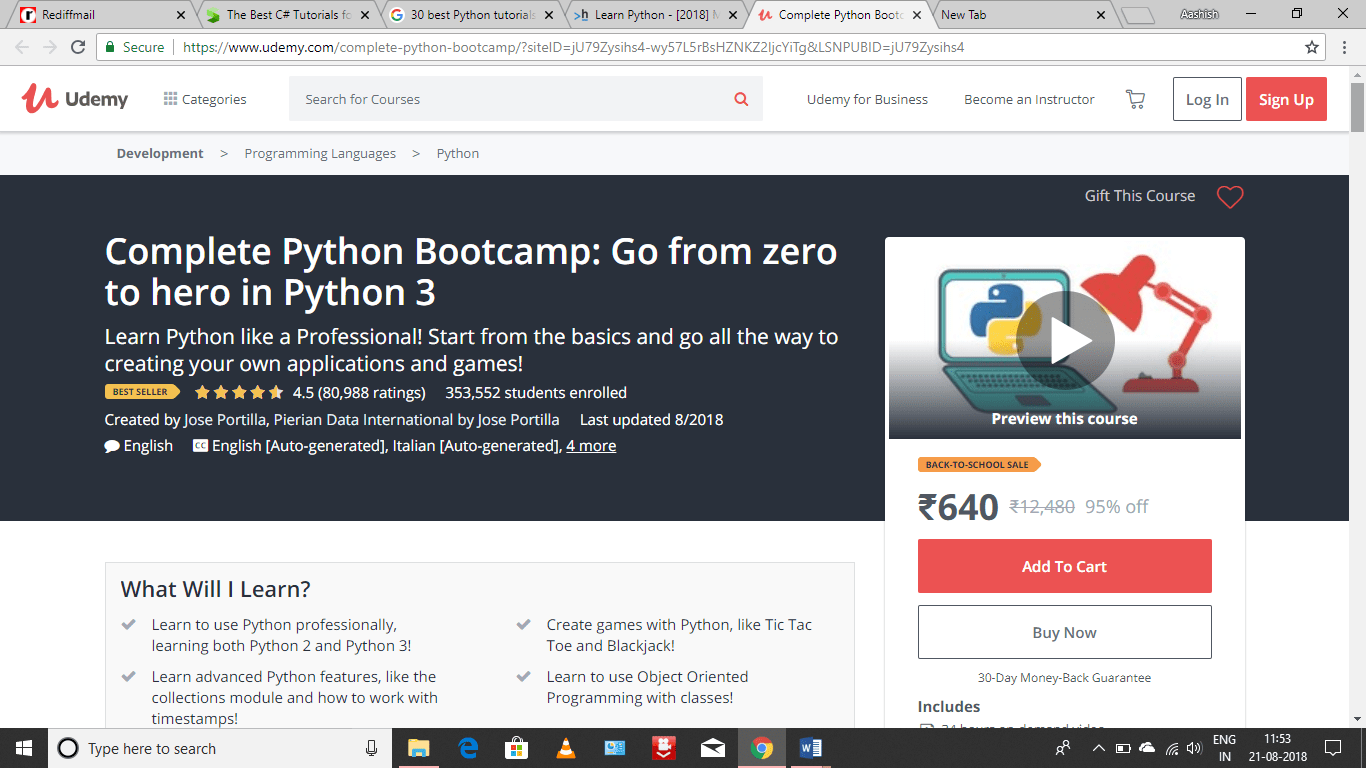Image resolution: width=1366 pixels, height=768 pixels.
Task: Reload the page in Chrome
Action: tap(78, 47)
